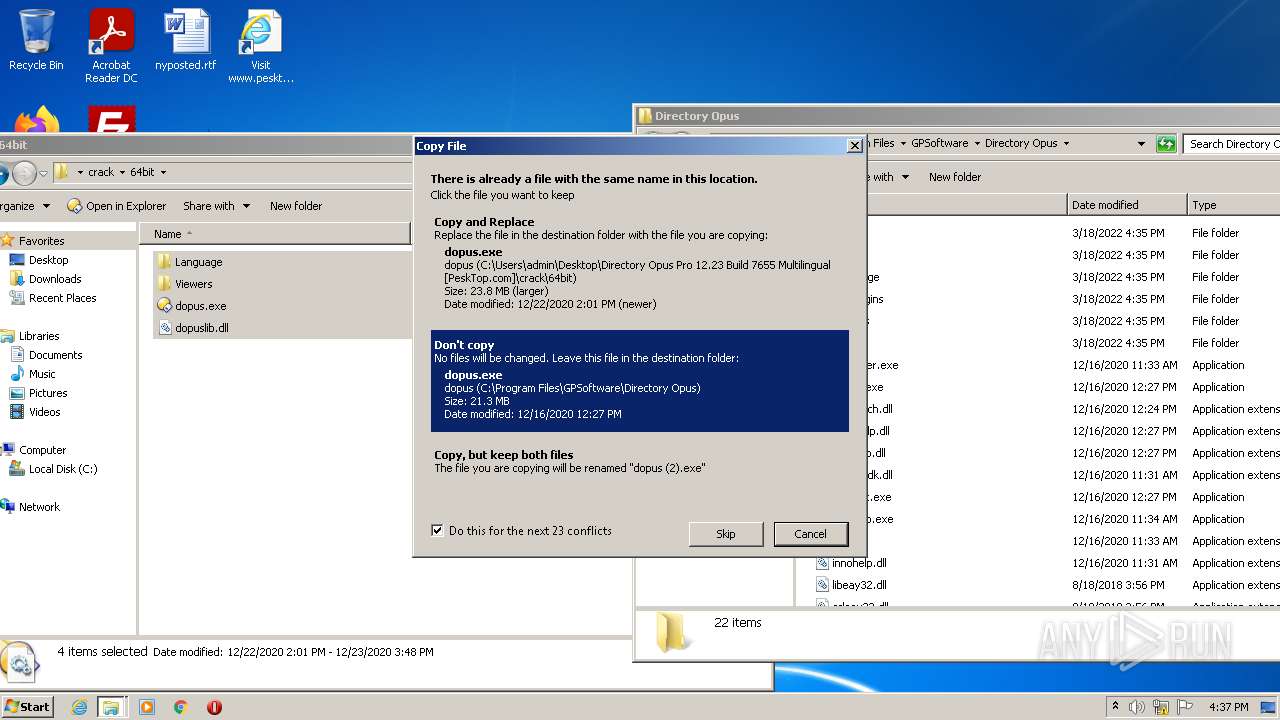This screenshot has width=1280, height=720.
Task: Click the Cancel button in Copy File dialog
Action: [x=810, y=534]
